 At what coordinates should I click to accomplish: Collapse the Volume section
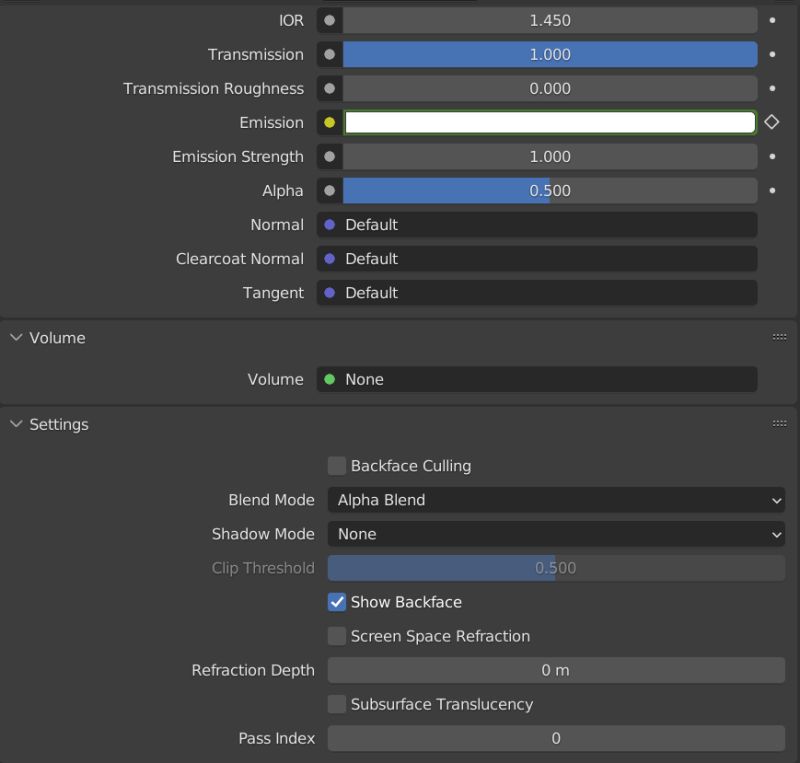pos(16,338)
